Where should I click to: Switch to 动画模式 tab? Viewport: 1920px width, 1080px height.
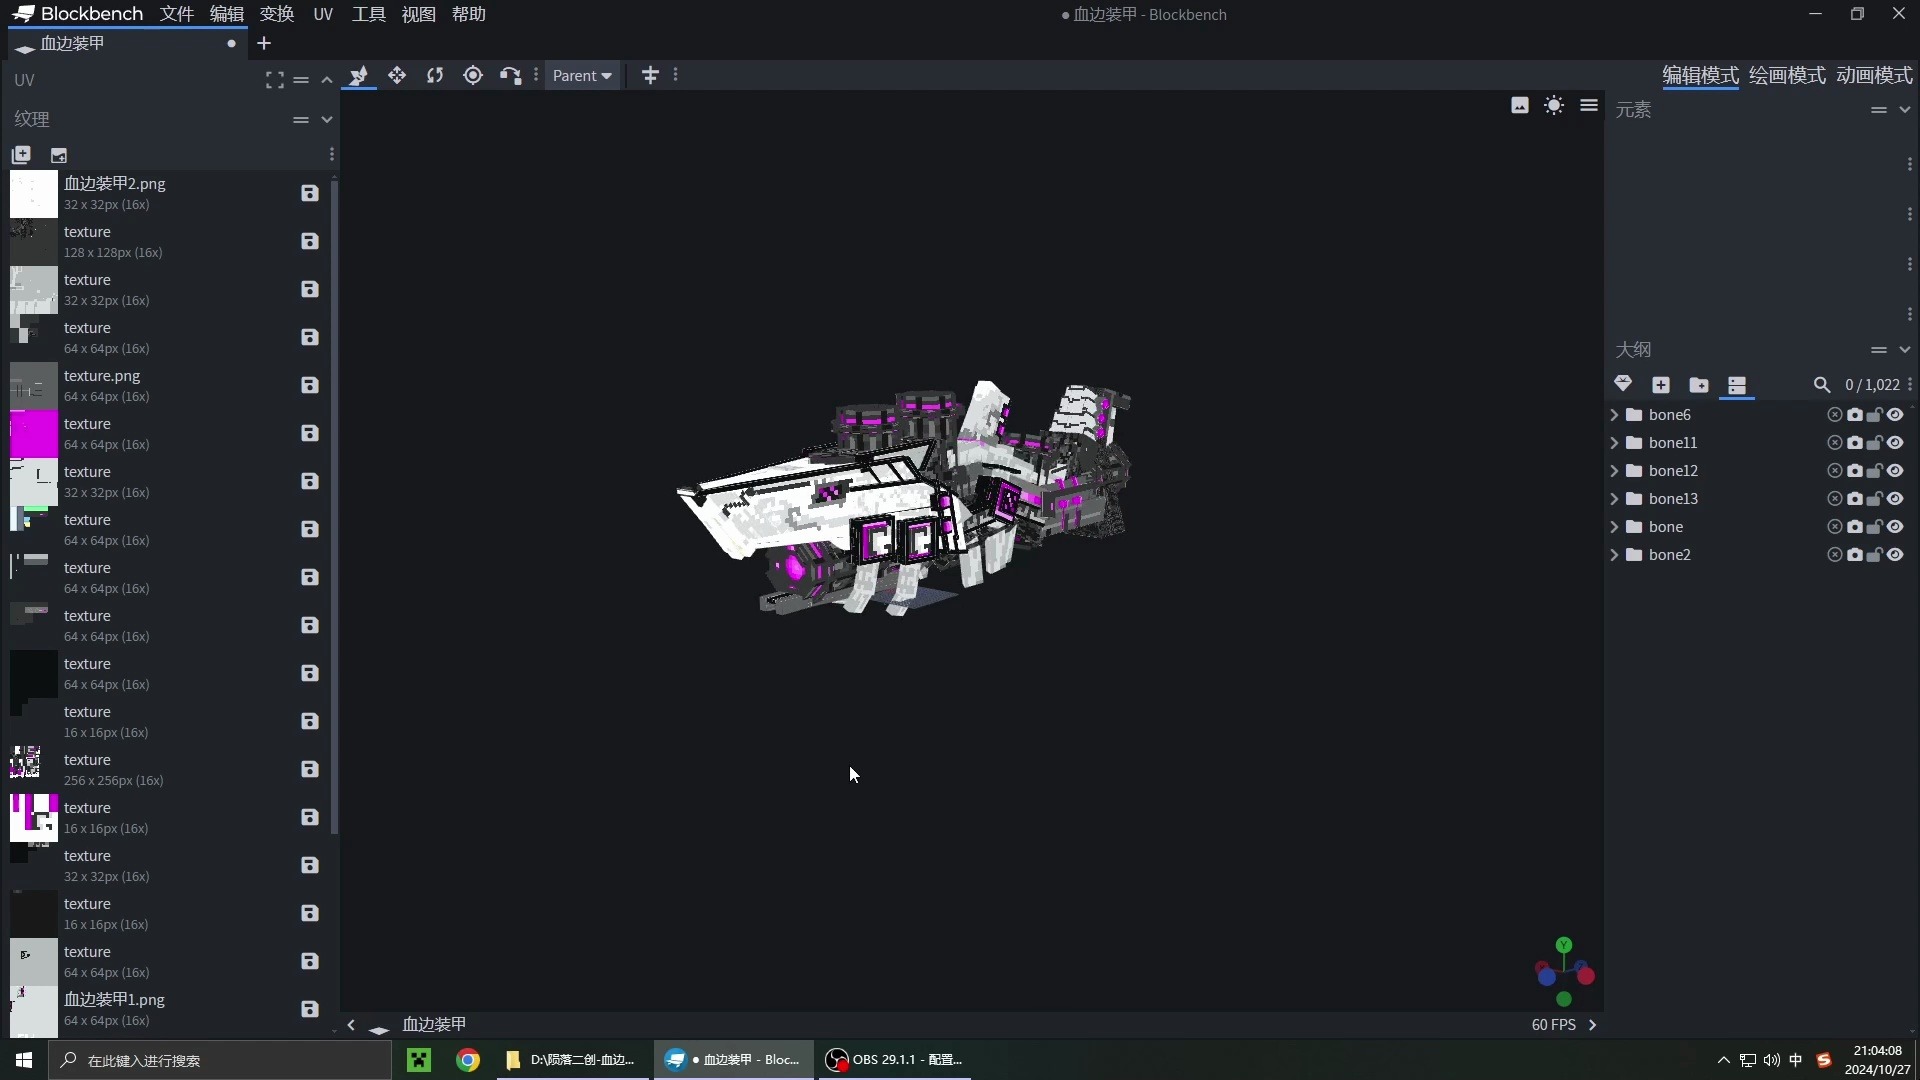click(1874, 76)
